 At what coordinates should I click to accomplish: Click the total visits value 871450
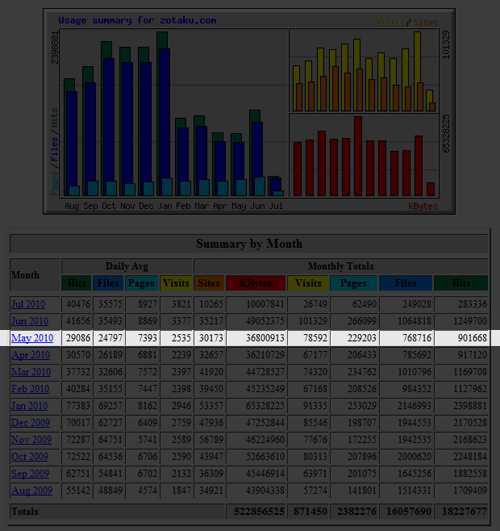tap(310, 511)
